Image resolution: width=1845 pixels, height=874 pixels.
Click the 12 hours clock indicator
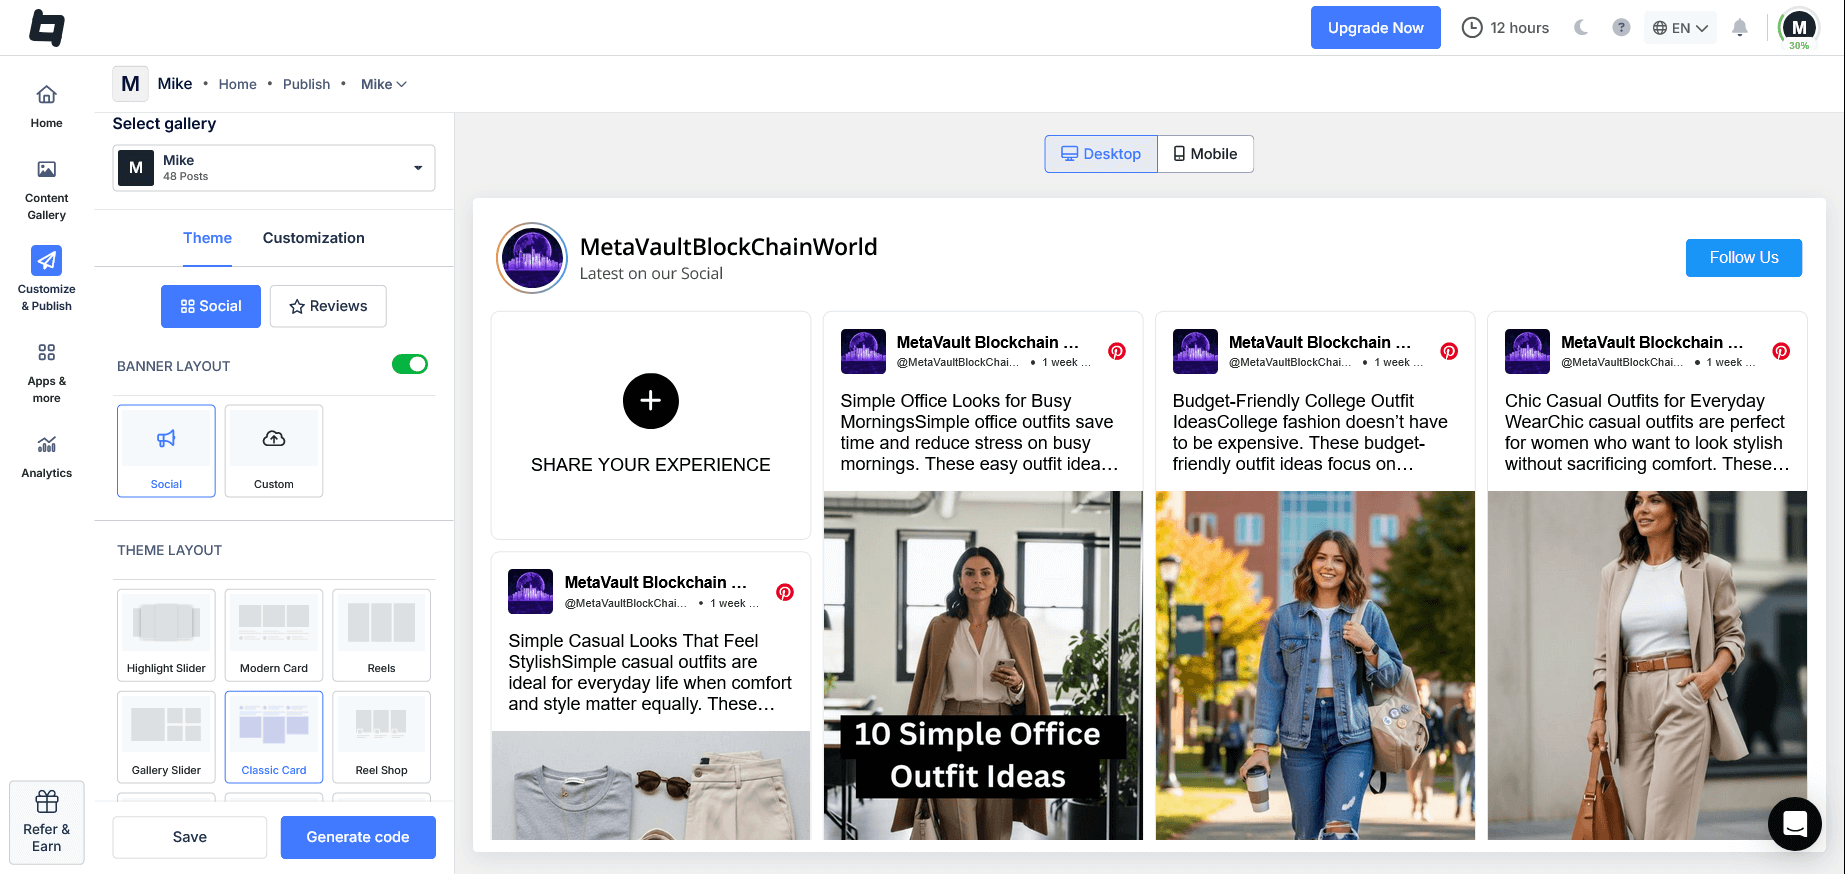1505,28
